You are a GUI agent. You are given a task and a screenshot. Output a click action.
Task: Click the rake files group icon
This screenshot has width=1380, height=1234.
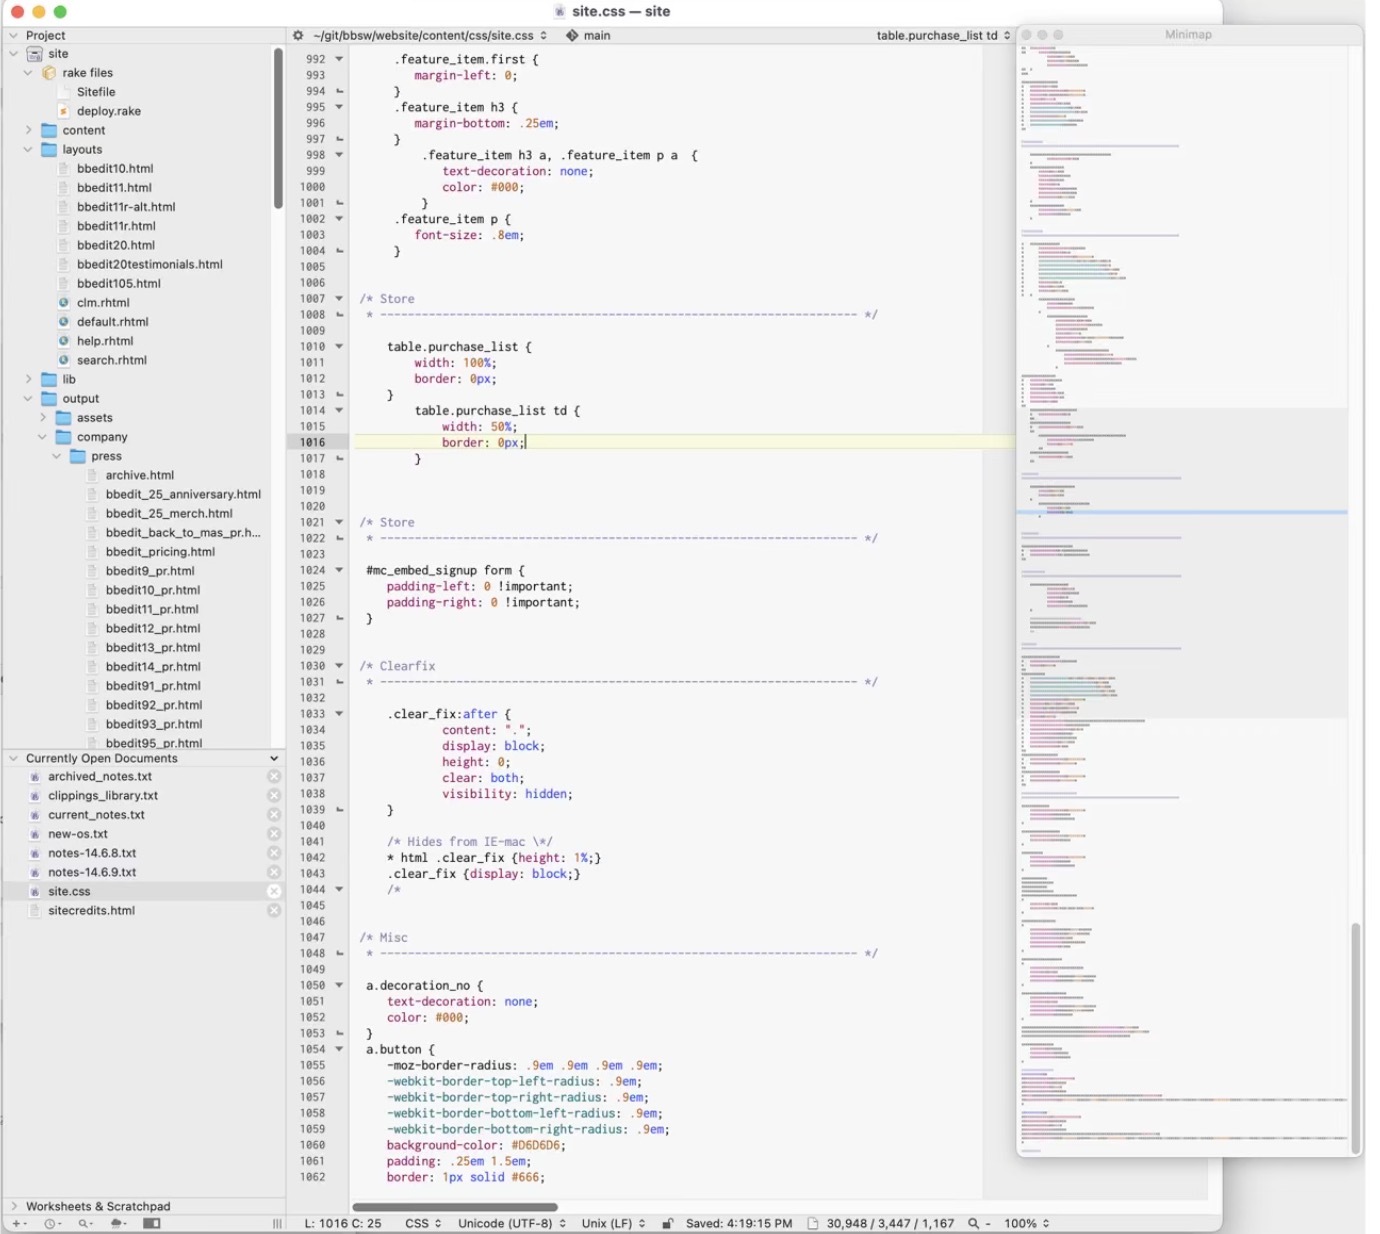[x=49, y=73]
